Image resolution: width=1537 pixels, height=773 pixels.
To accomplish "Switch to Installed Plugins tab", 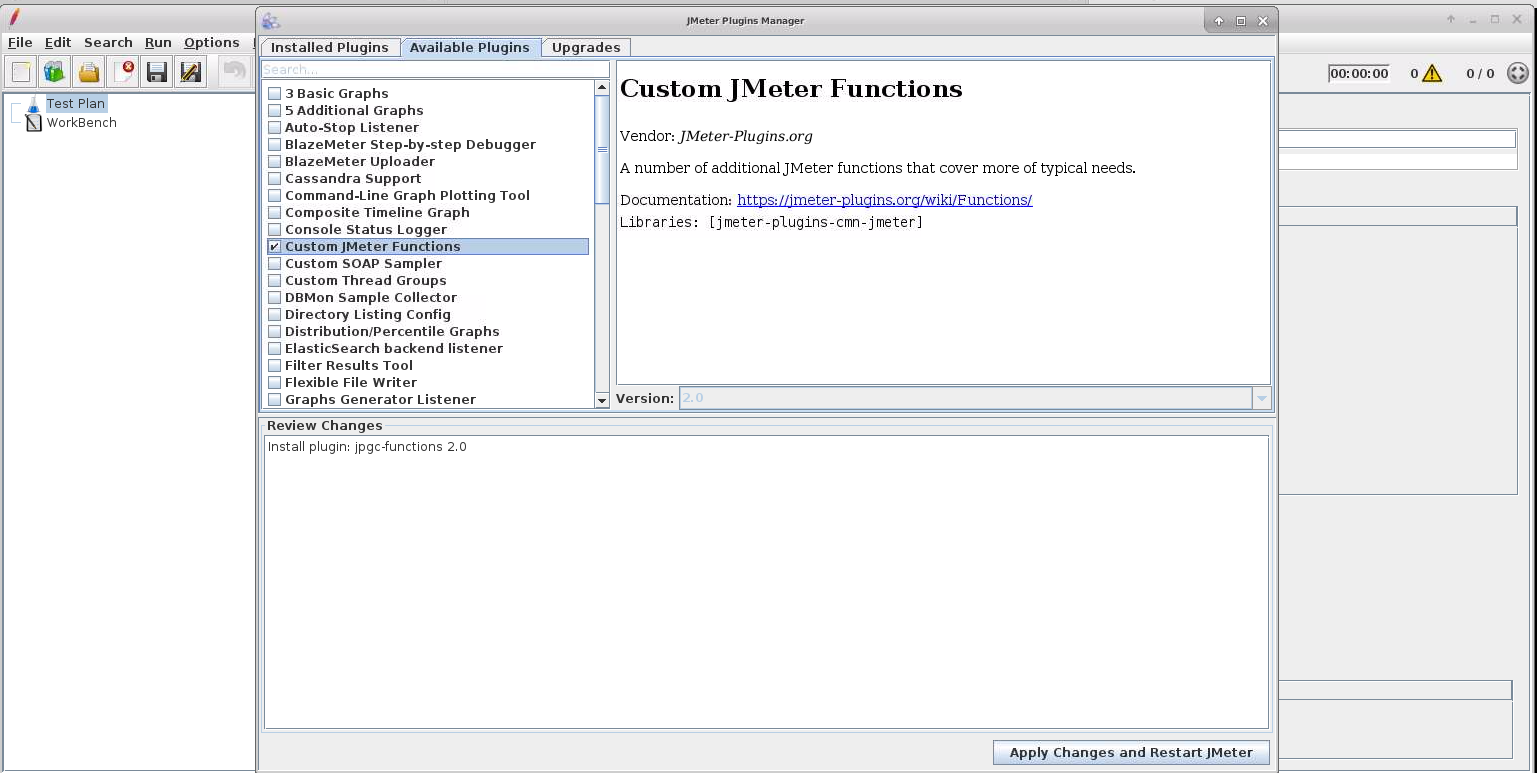I will (x=330, y=48).
